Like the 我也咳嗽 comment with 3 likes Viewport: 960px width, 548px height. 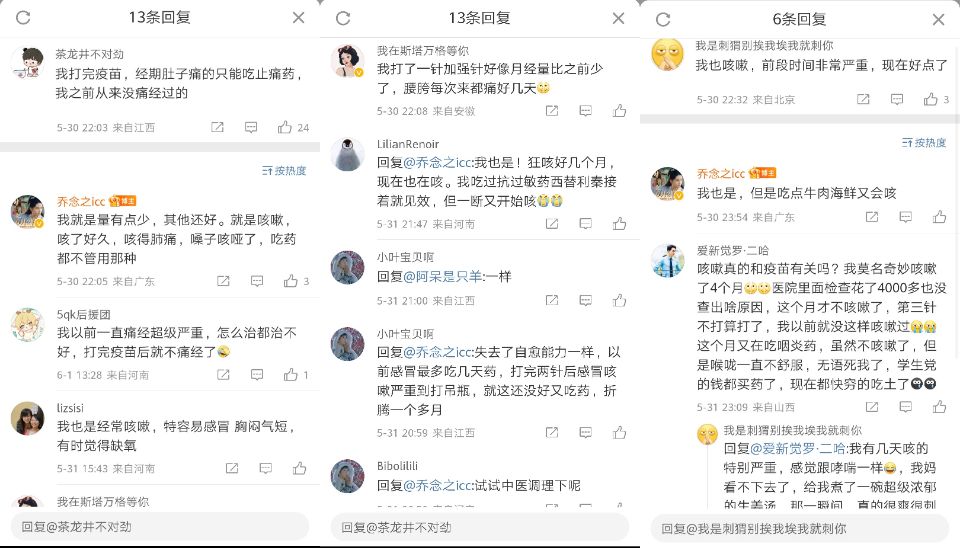[931, 99]
